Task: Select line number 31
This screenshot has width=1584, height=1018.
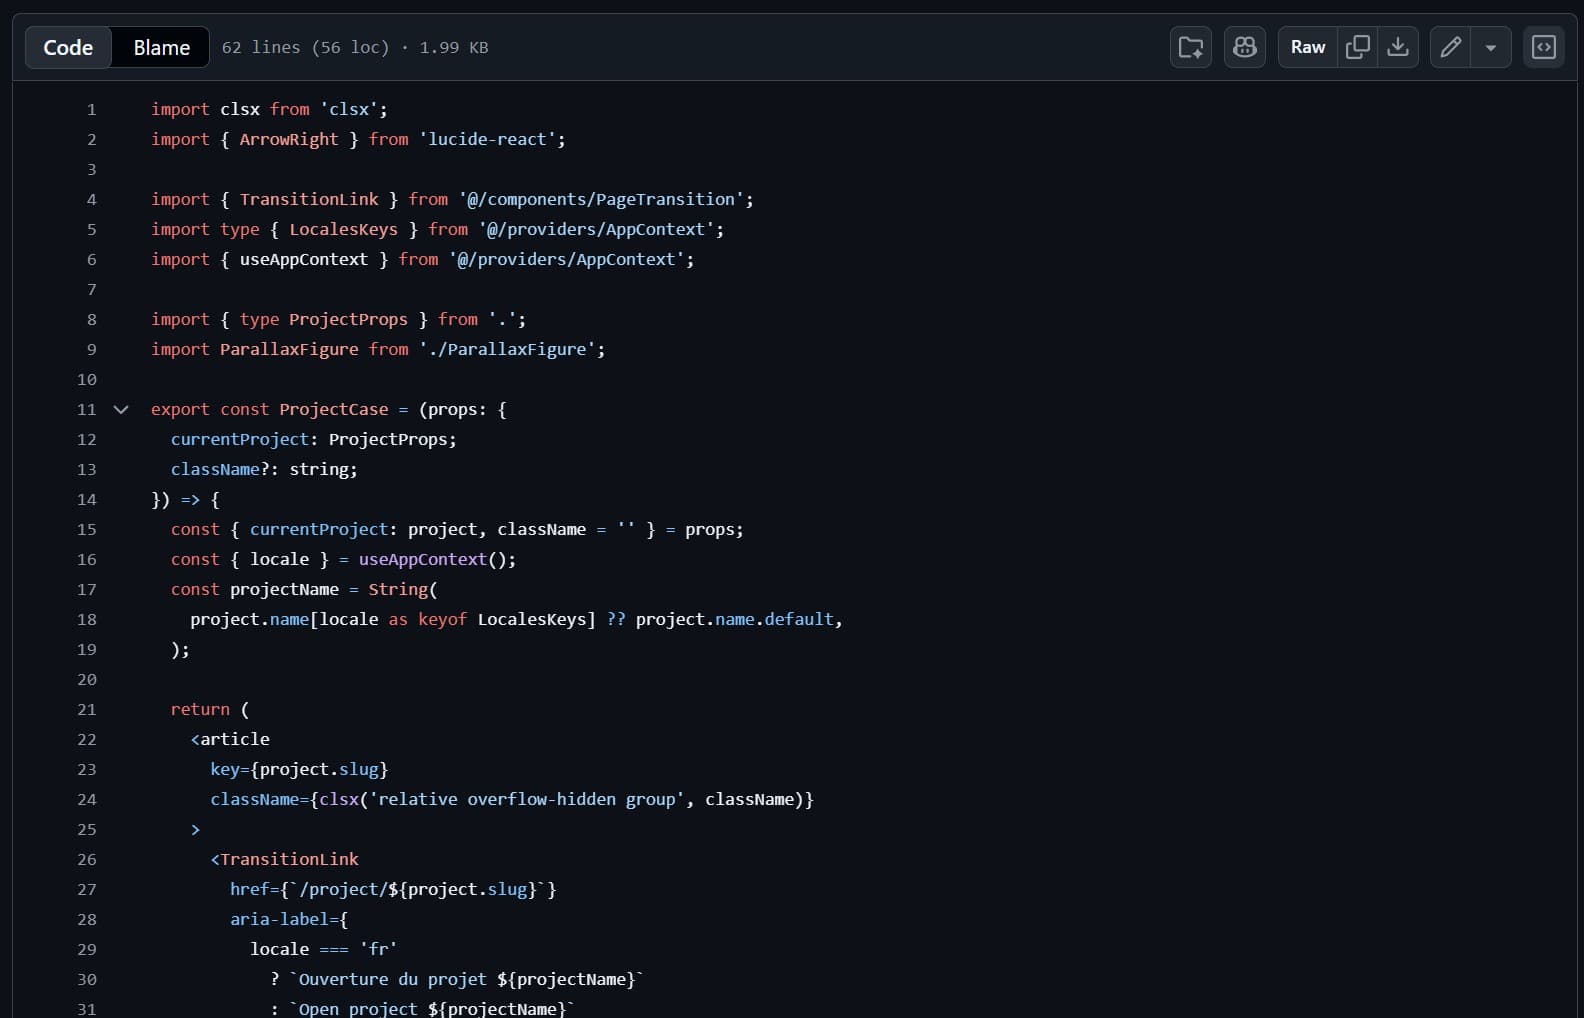Action: click(87, 1008)
